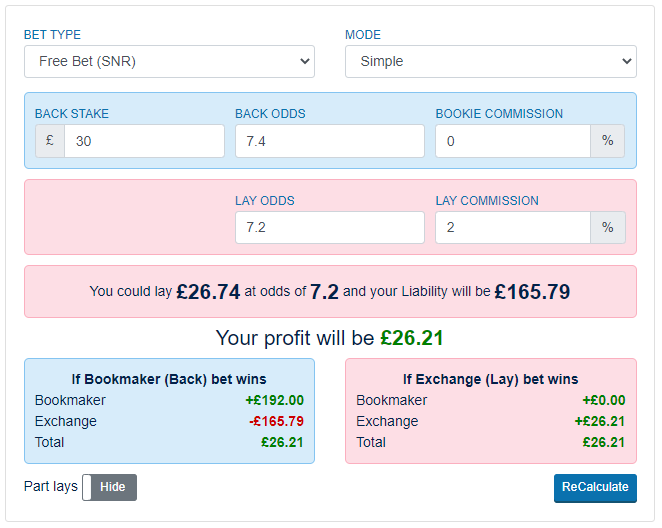Image resolution: width=662 pixels, height=528 pixels.
Task: Click the Part lays label
Action: (x=51, y=486)
